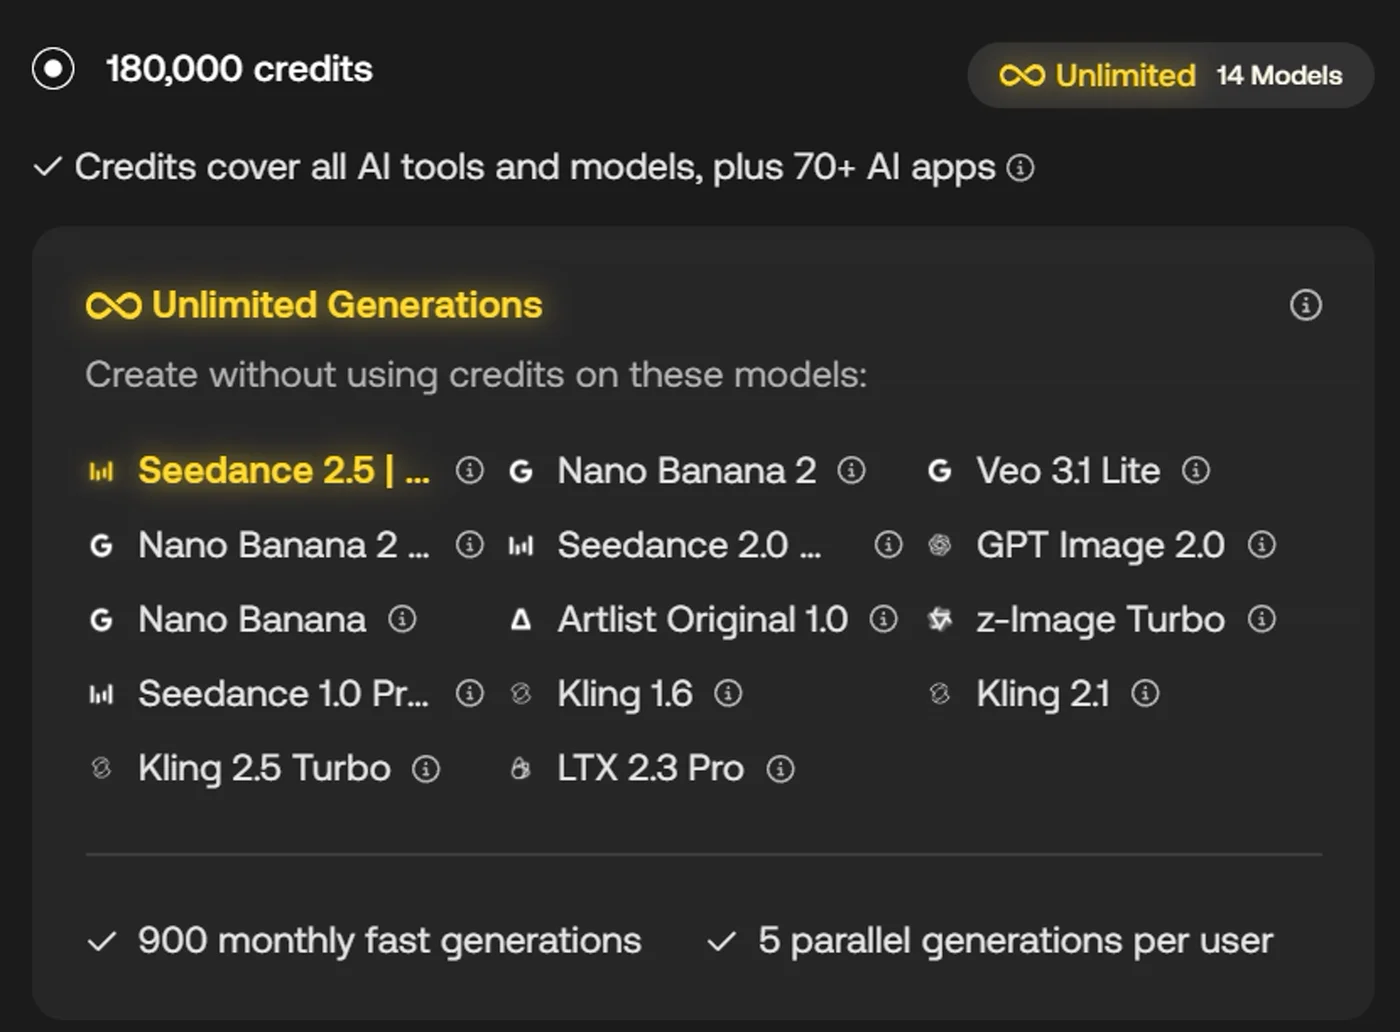Click the Kling 2.5 Turbo model name
The image size is (1400, 1032).
point(264,768)
